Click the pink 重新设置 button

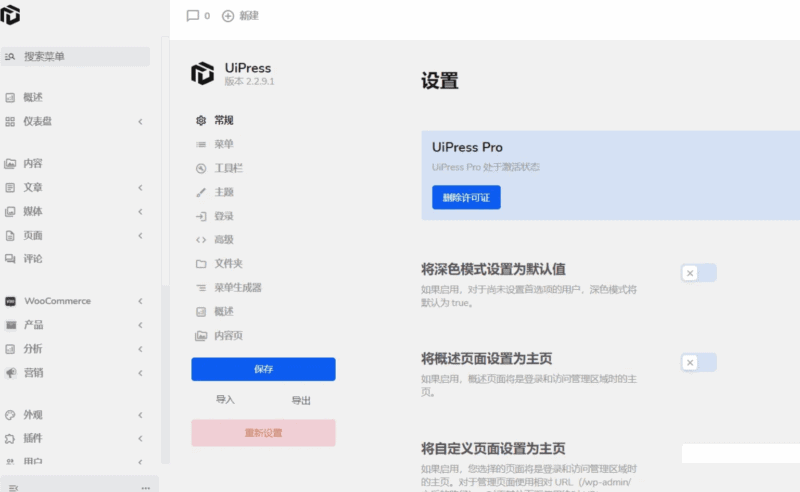coord(263,433)
